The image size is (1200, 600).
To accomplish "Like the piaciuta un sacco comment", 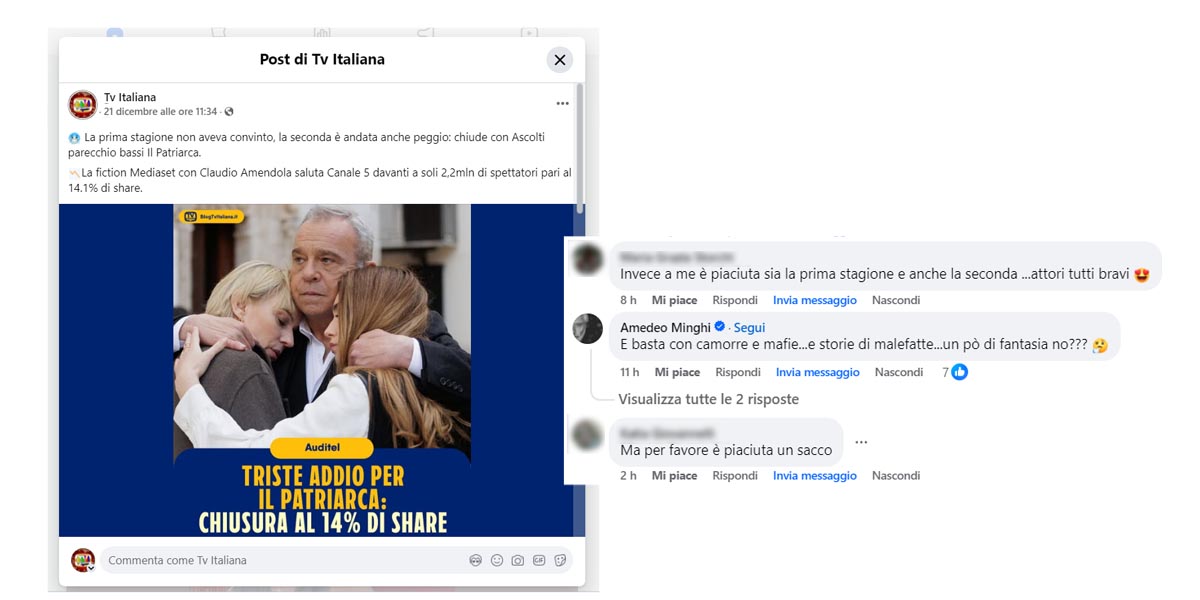I will coord(674,476).
